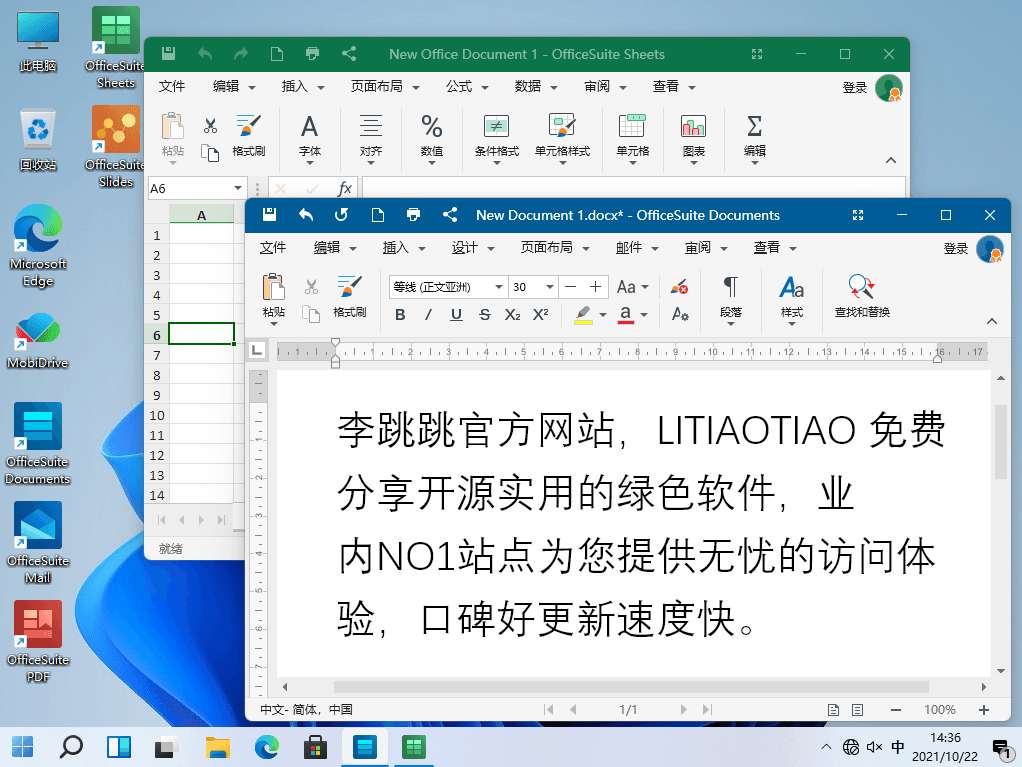
Task: Open the File menu in Documents
Action: (x=272, y=248)
